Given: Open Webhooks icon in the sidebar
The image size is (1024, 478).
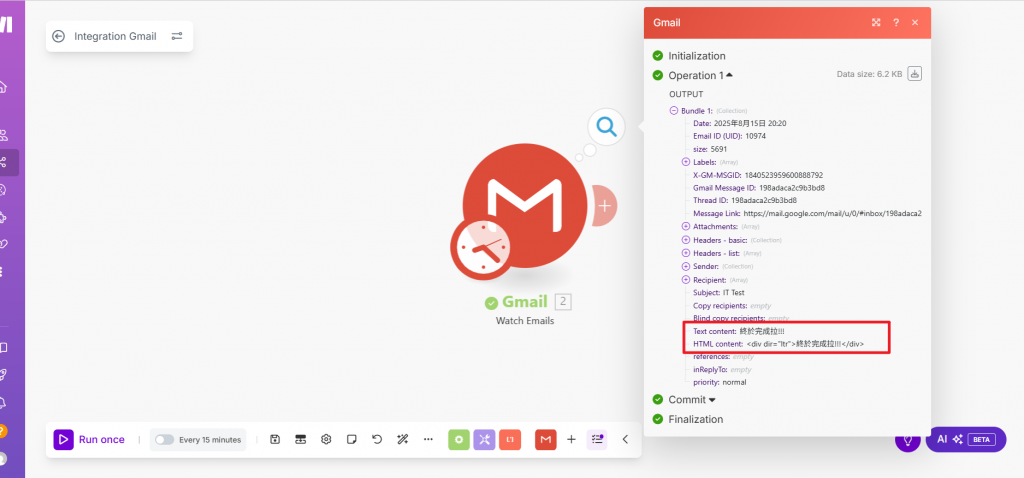Looking at the screenshot, I should (3, 244).
